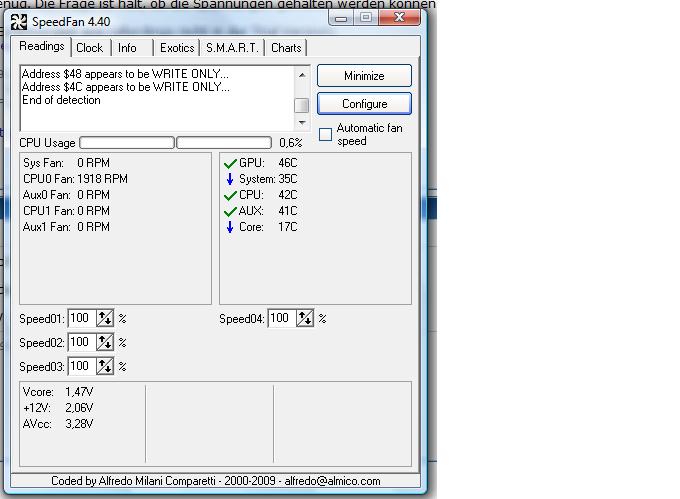Click the green check icon next to CPU temperature
This screenshot has width=680, height=499.
coord(230,196)
